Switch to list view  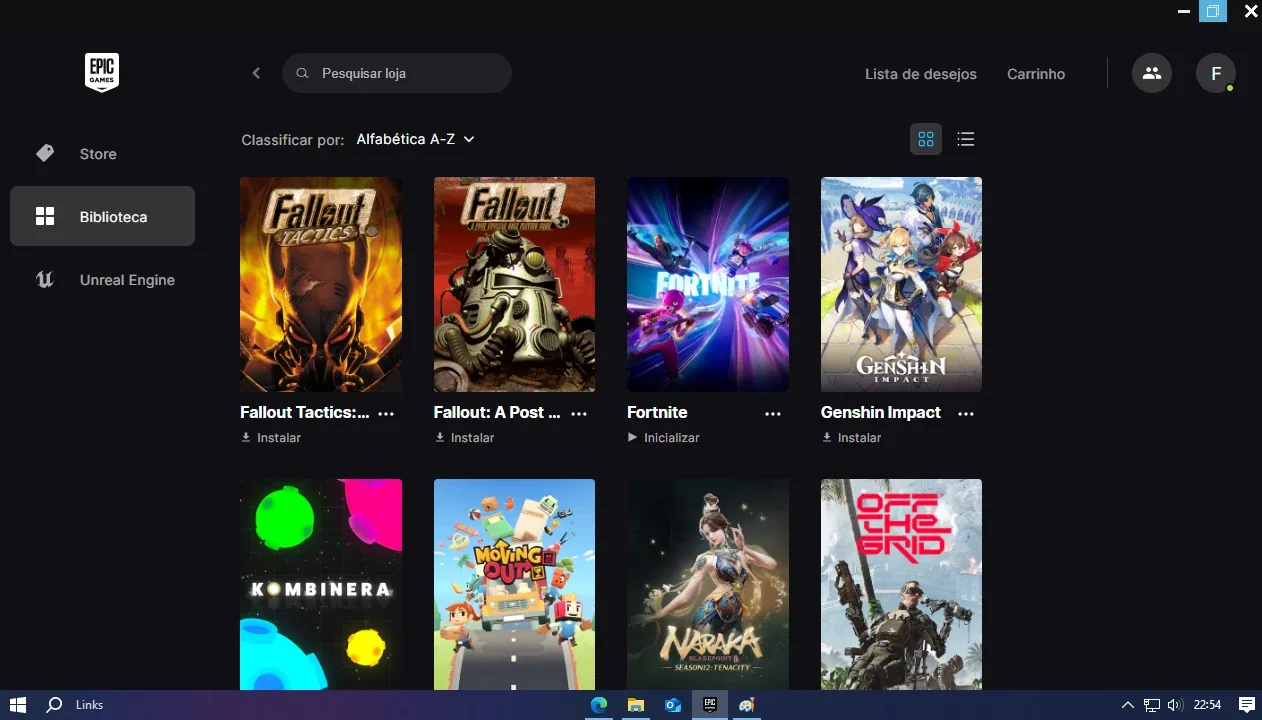pyautogui.click(x=965, y=139)
